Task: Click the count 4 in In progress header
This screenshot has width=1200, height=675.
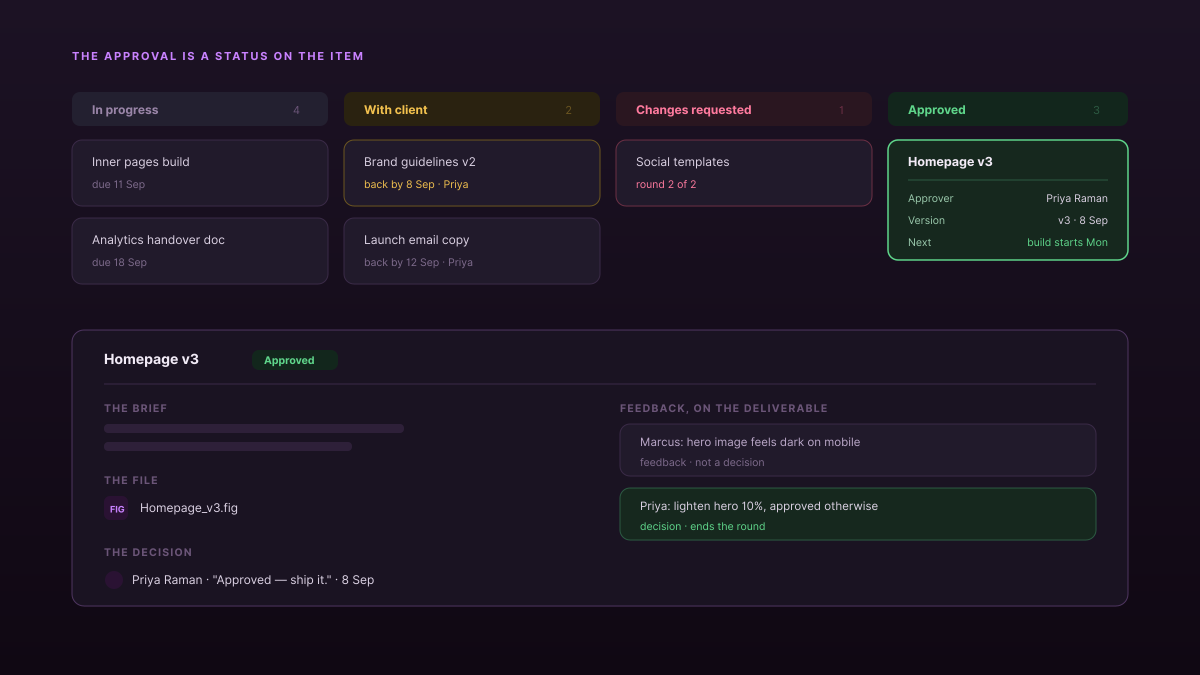Action: tap(296, 110)
